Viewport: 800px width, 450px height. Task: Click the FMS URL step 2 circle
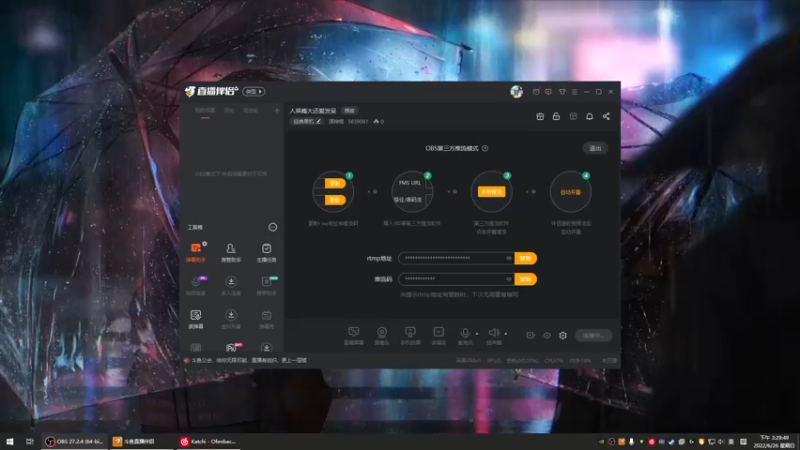pyautogui.click(x=412, y=192)
